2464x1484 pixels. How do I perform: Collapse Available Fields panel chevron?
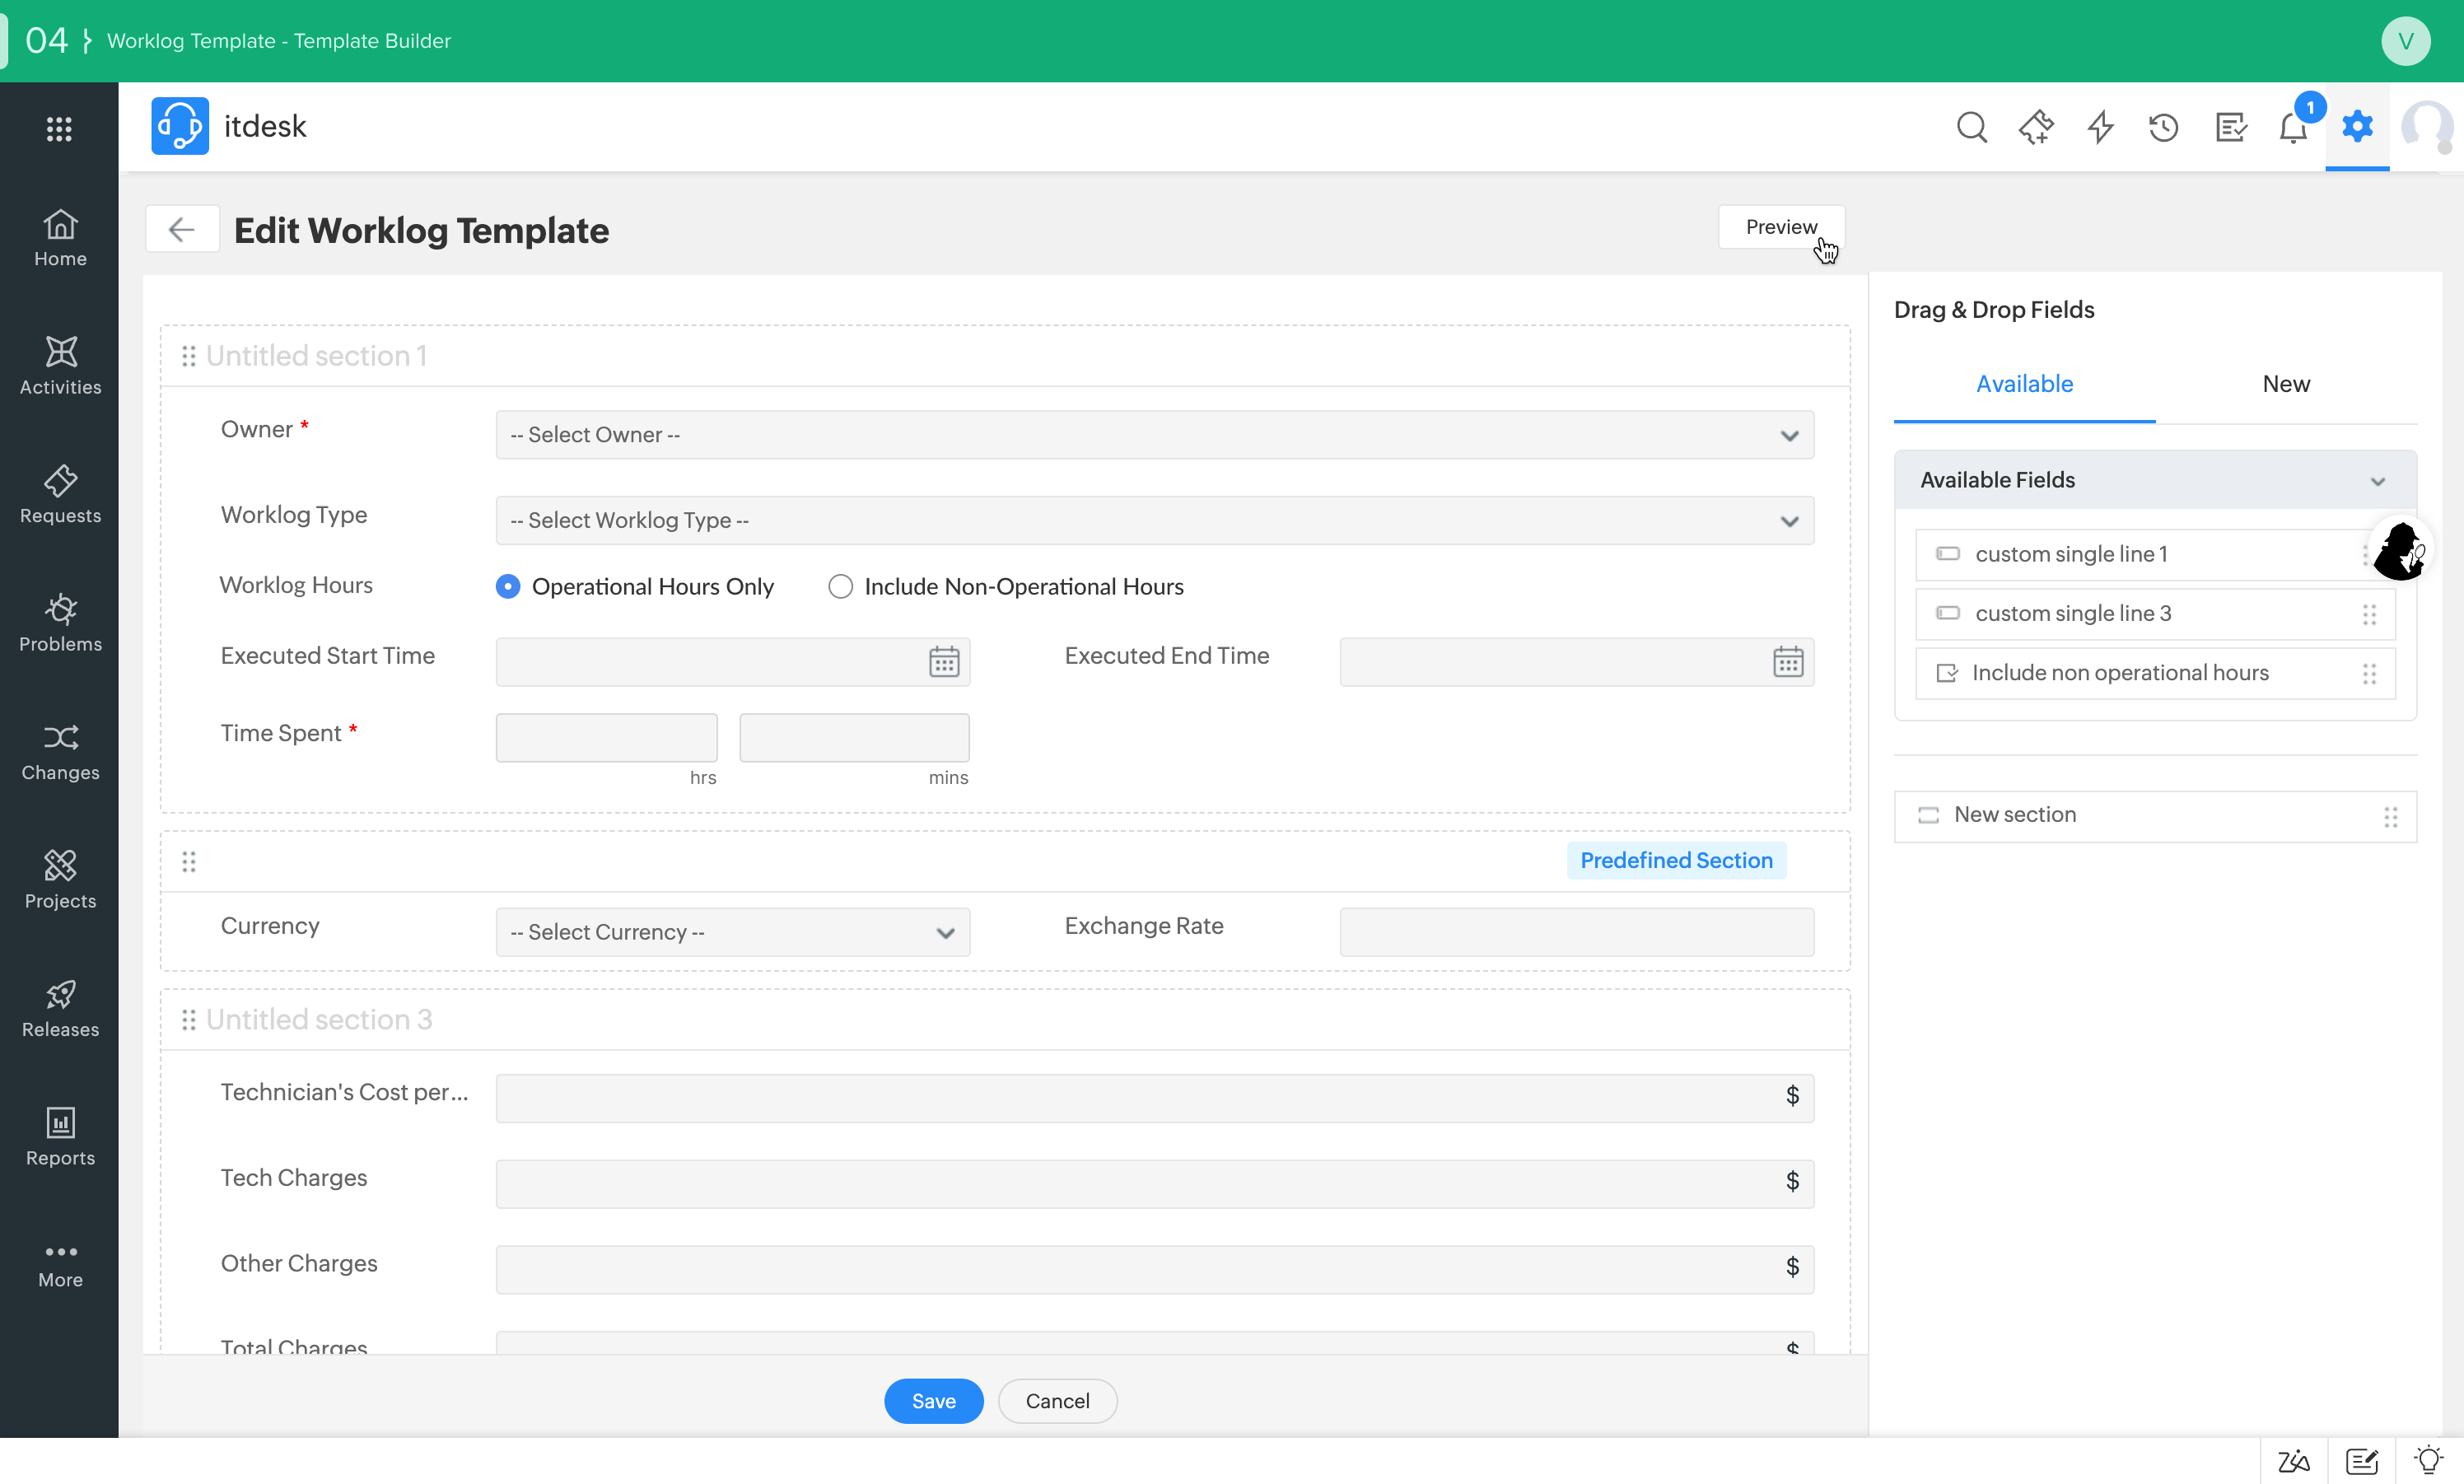click(2377, 481)
